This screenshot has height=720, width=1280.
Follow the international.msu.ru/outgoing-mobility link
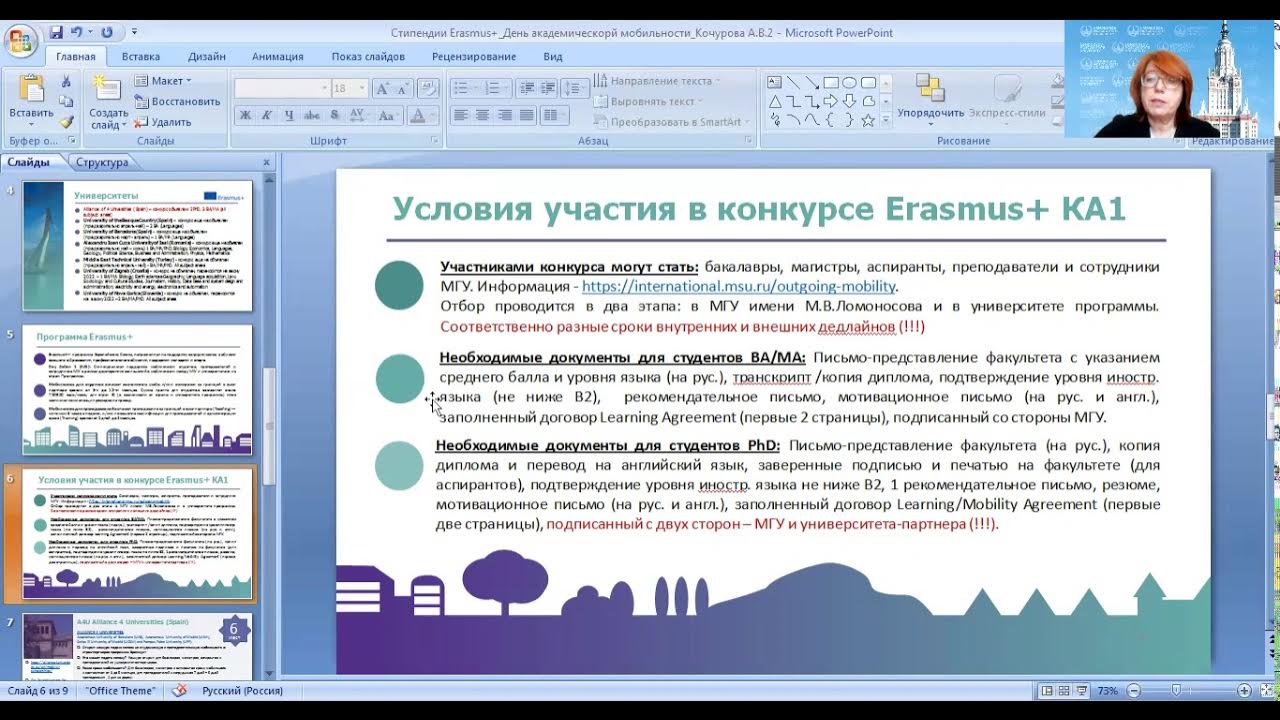[x=739, y=286]
